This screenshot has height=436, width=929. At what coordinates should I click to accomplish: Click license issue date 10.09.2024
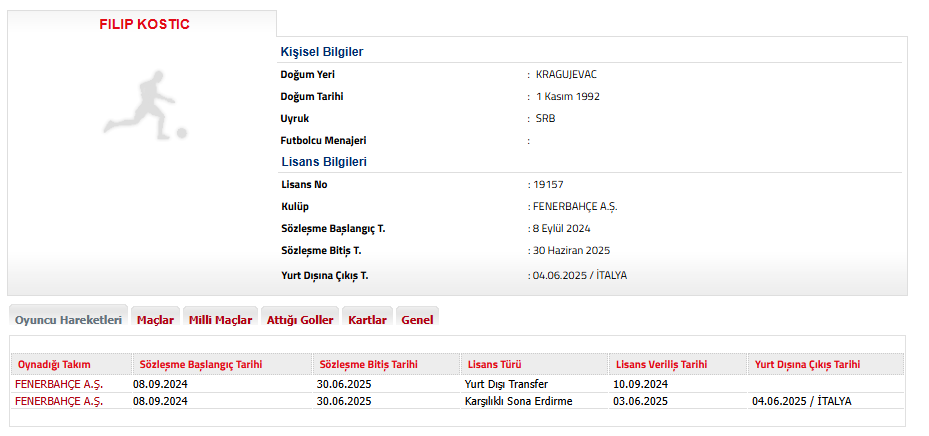click(x=640, y=384)
